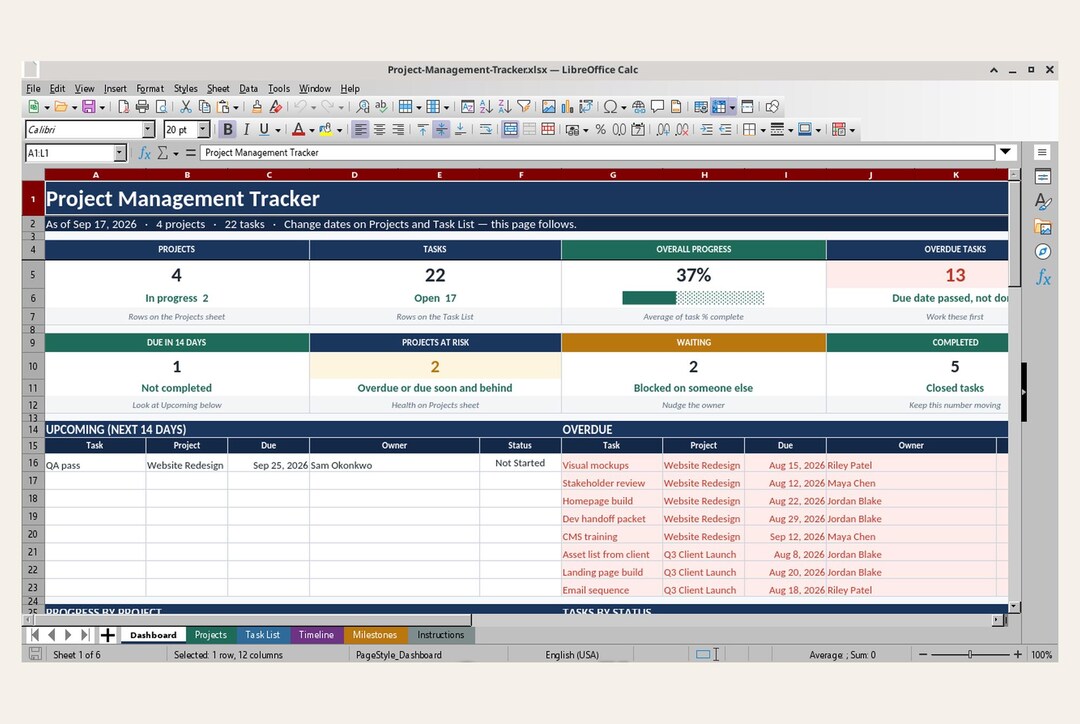Zoom in with the plus button
Screen dimensions: 1080x724
(x=1017, y=654)
